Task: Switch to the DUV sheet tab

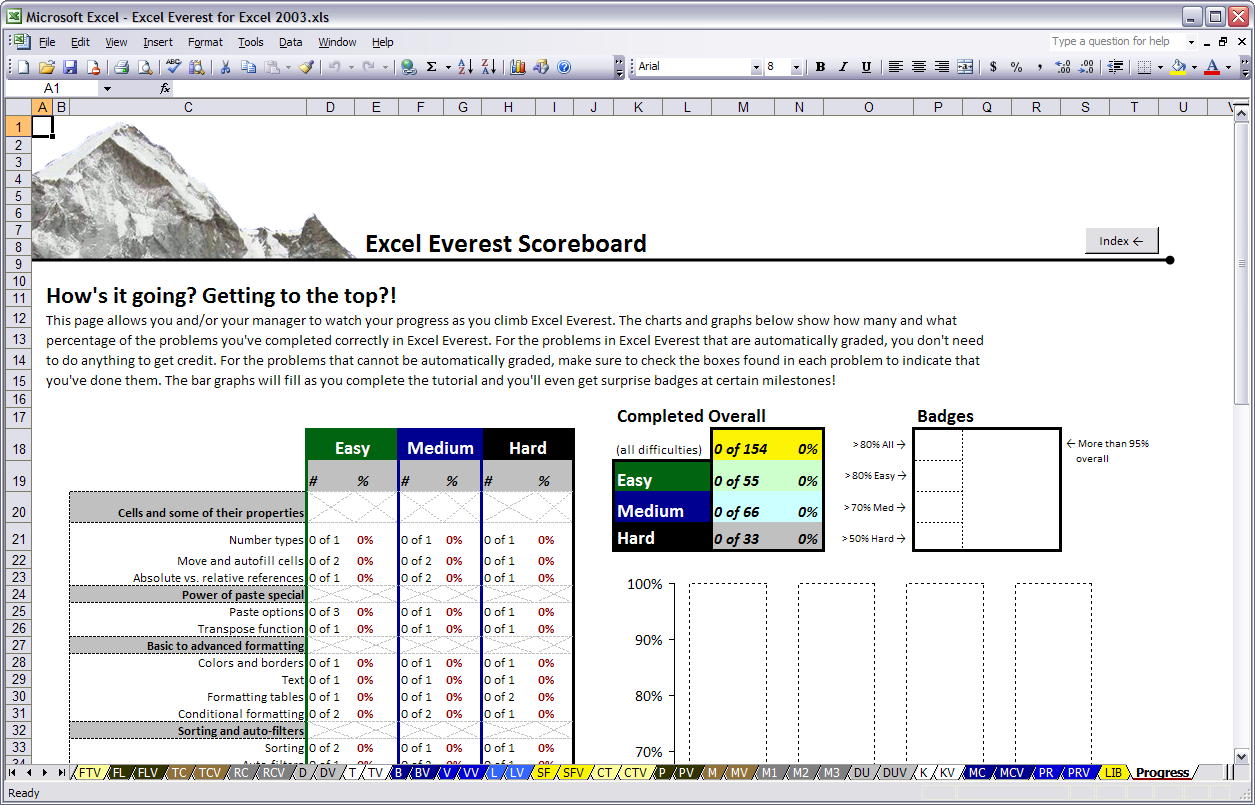Action: 894,772
